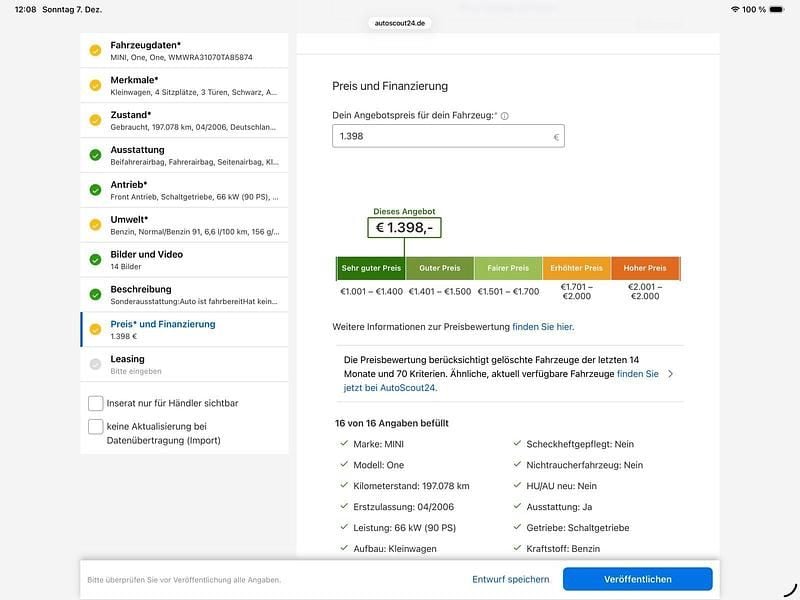Screen dimensions: 800x600
Task: Click the green checkmark icon beside Ausstattung
Action: pos(95,155)
